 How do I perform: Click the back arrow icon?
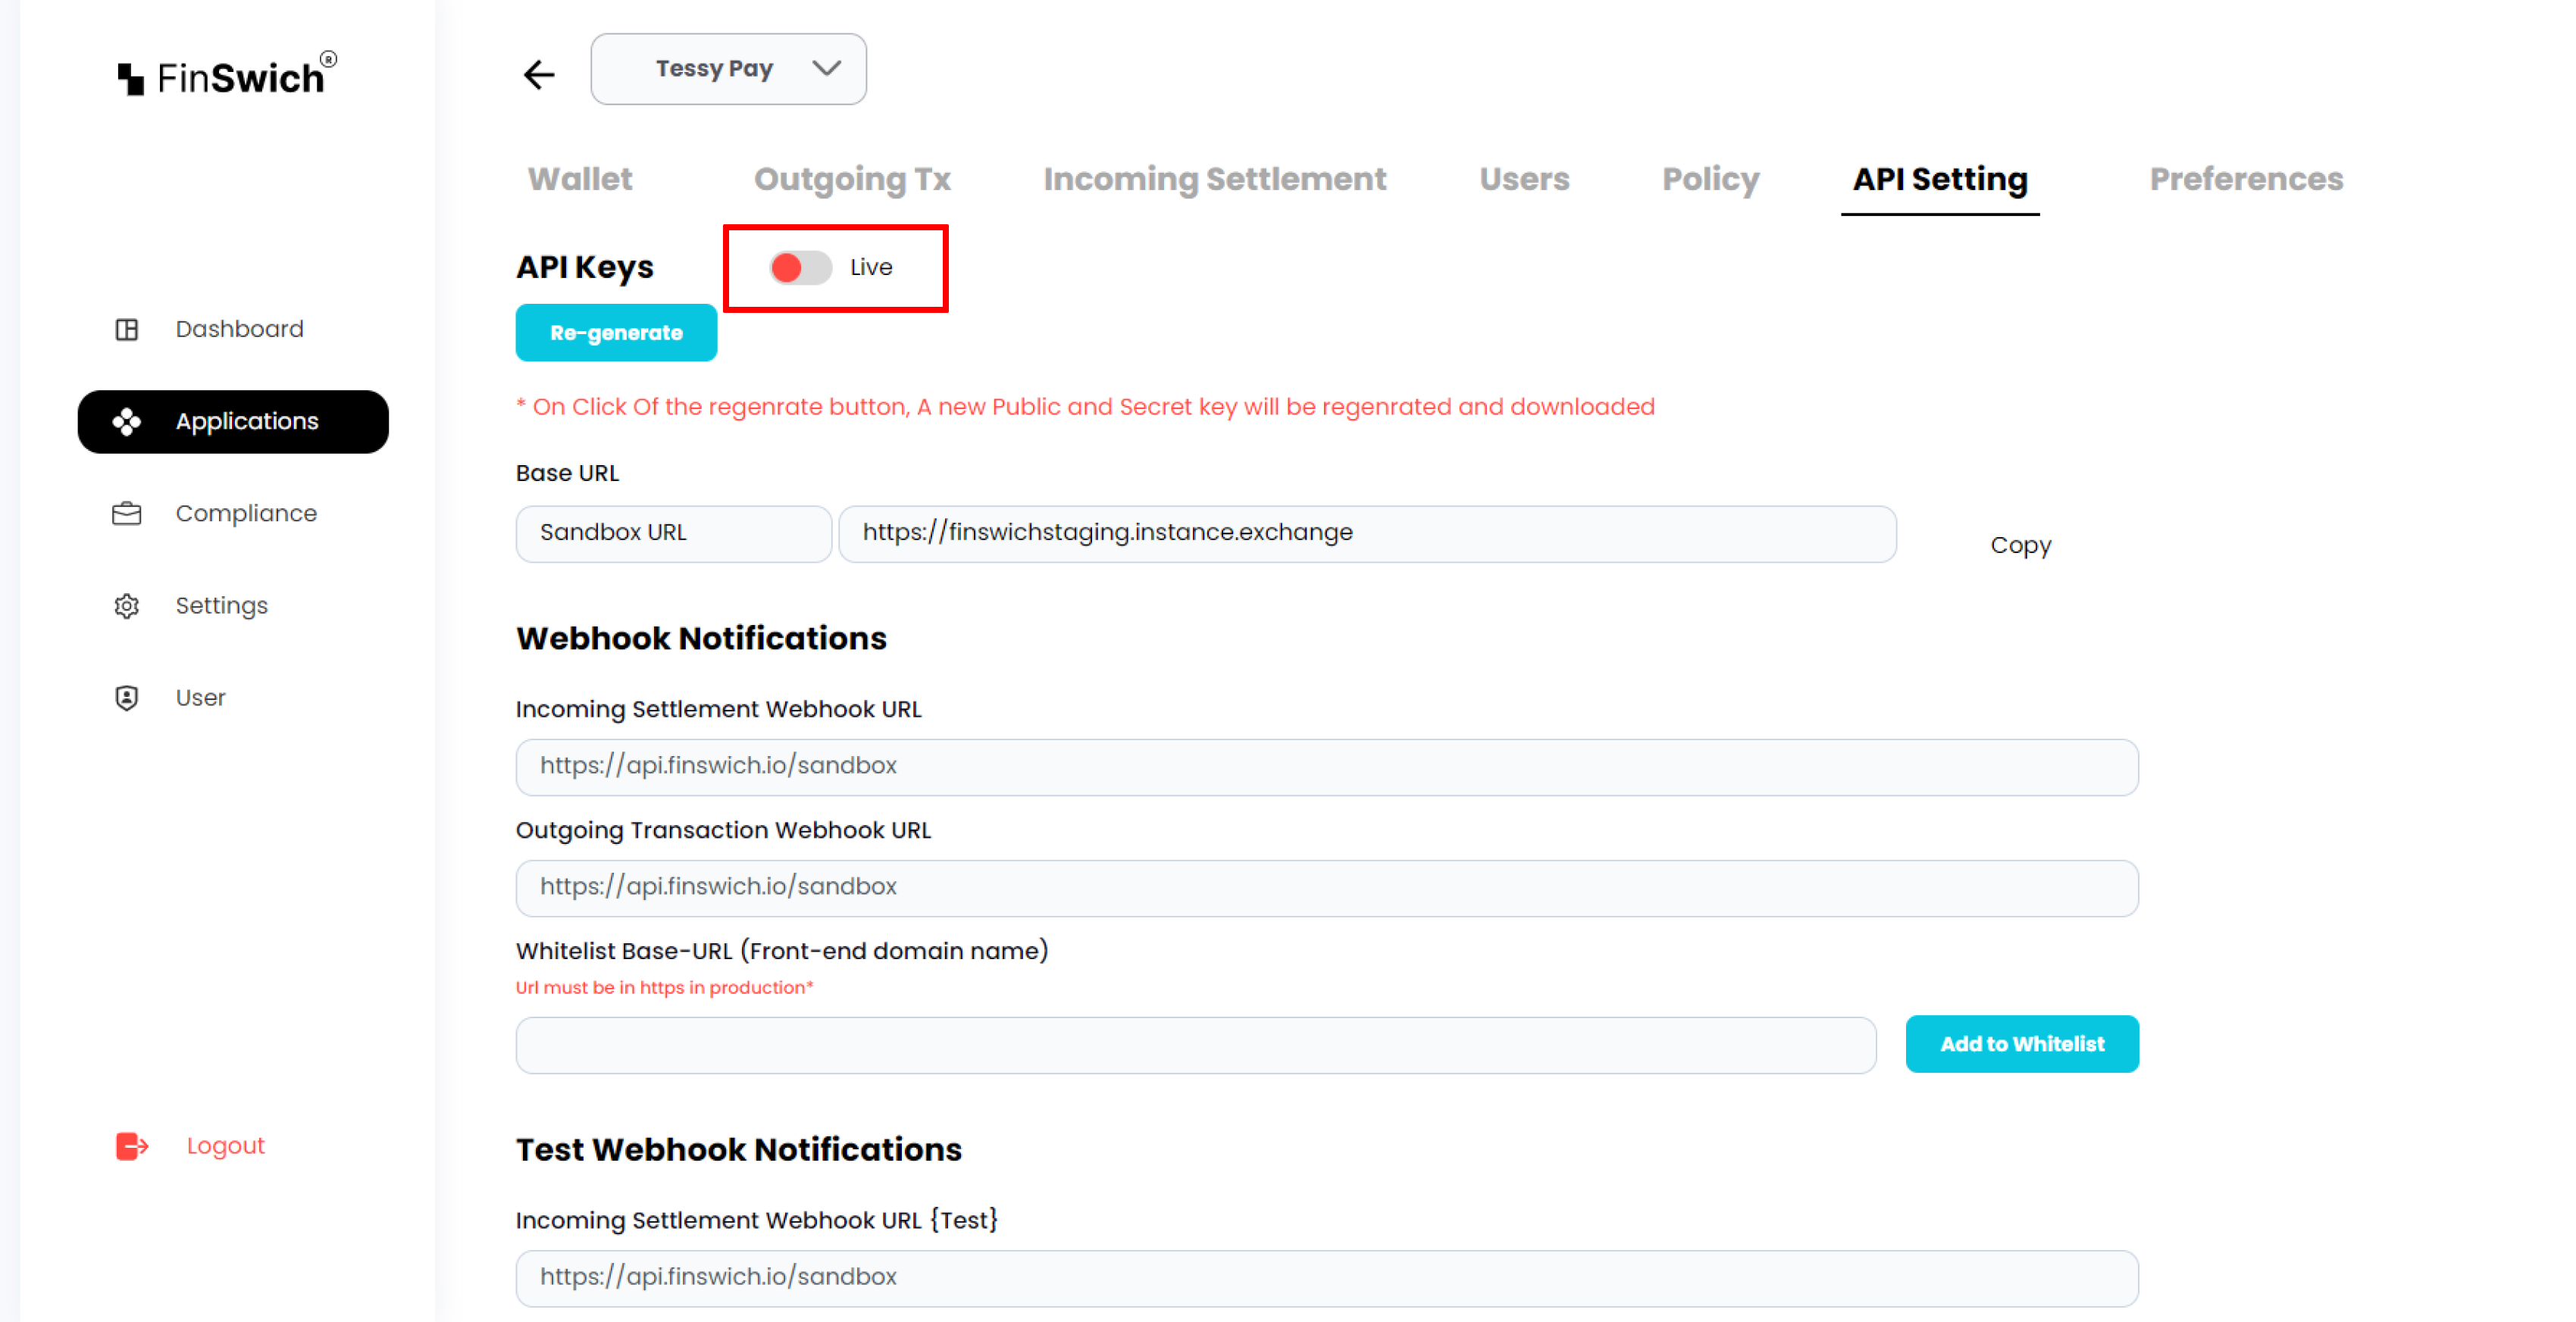click(539, 74)
